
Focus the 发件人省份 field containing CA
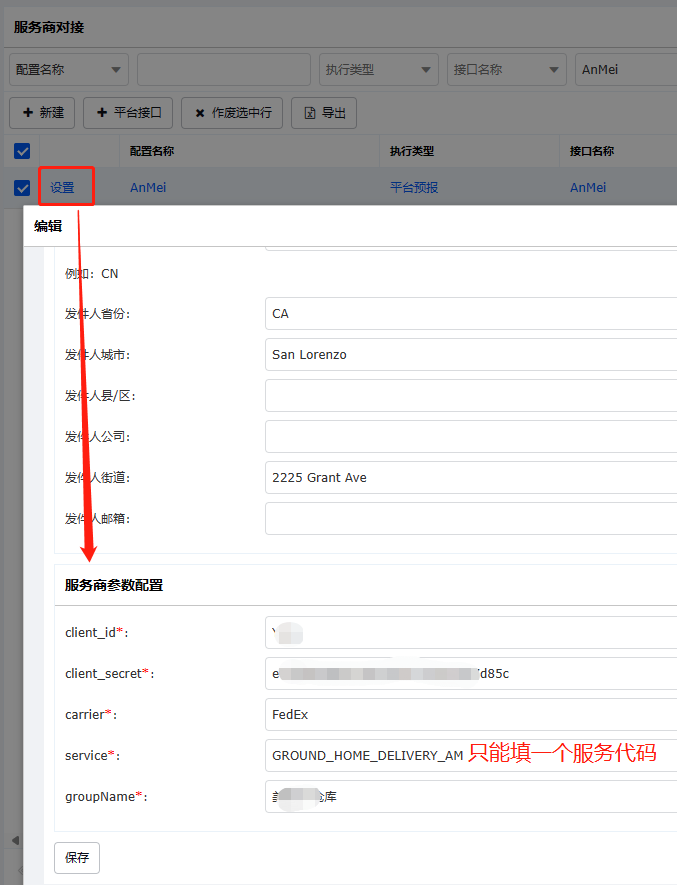point(470,313)
